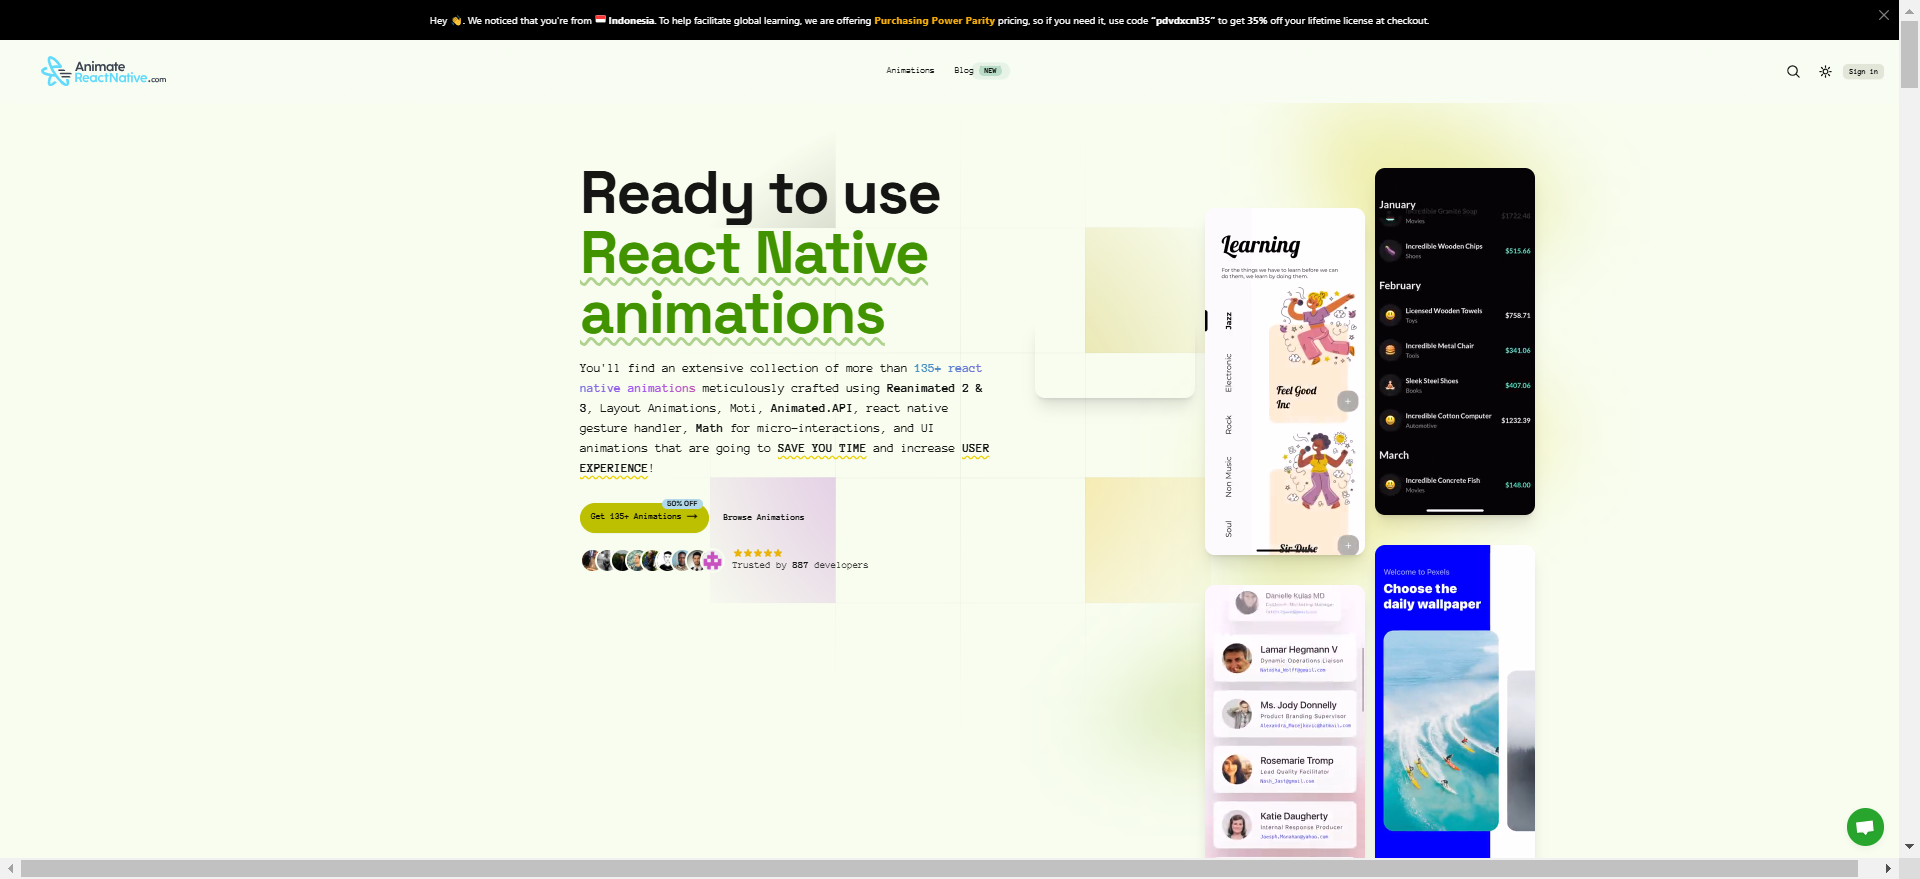The width and height of the screenshot is (1920, 879).
Task: Select the Electronic vertical tab
Action: click(x=1229, y=373)
